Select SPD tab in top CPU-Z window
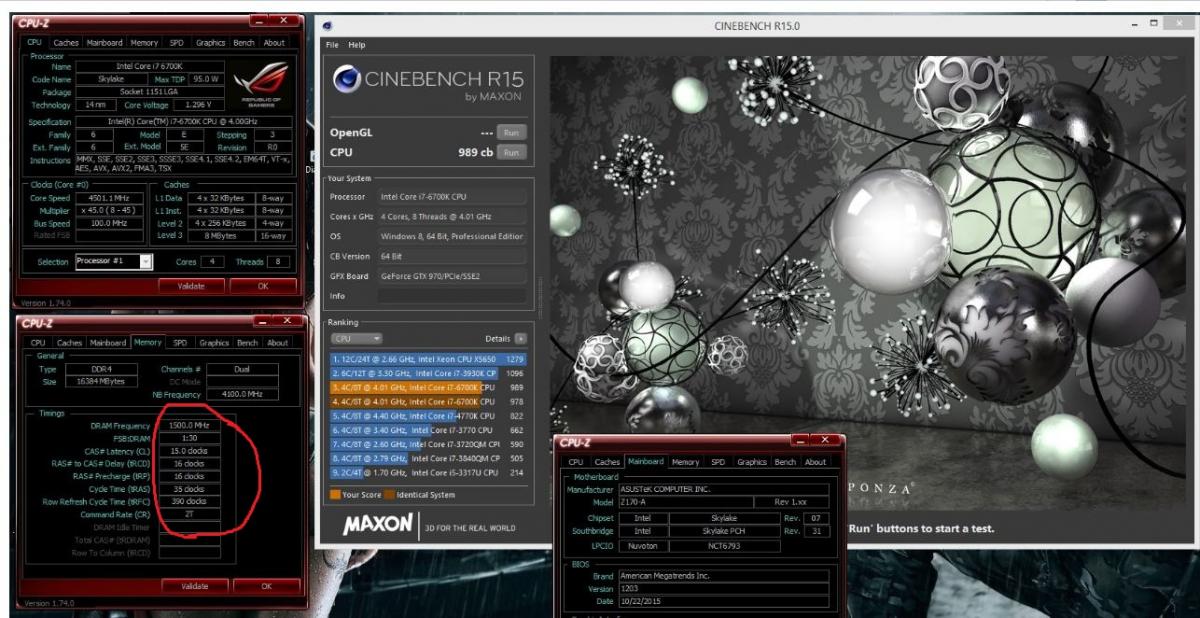The width and height of the screenshot is (1200, 618). (x=176, y=43)
